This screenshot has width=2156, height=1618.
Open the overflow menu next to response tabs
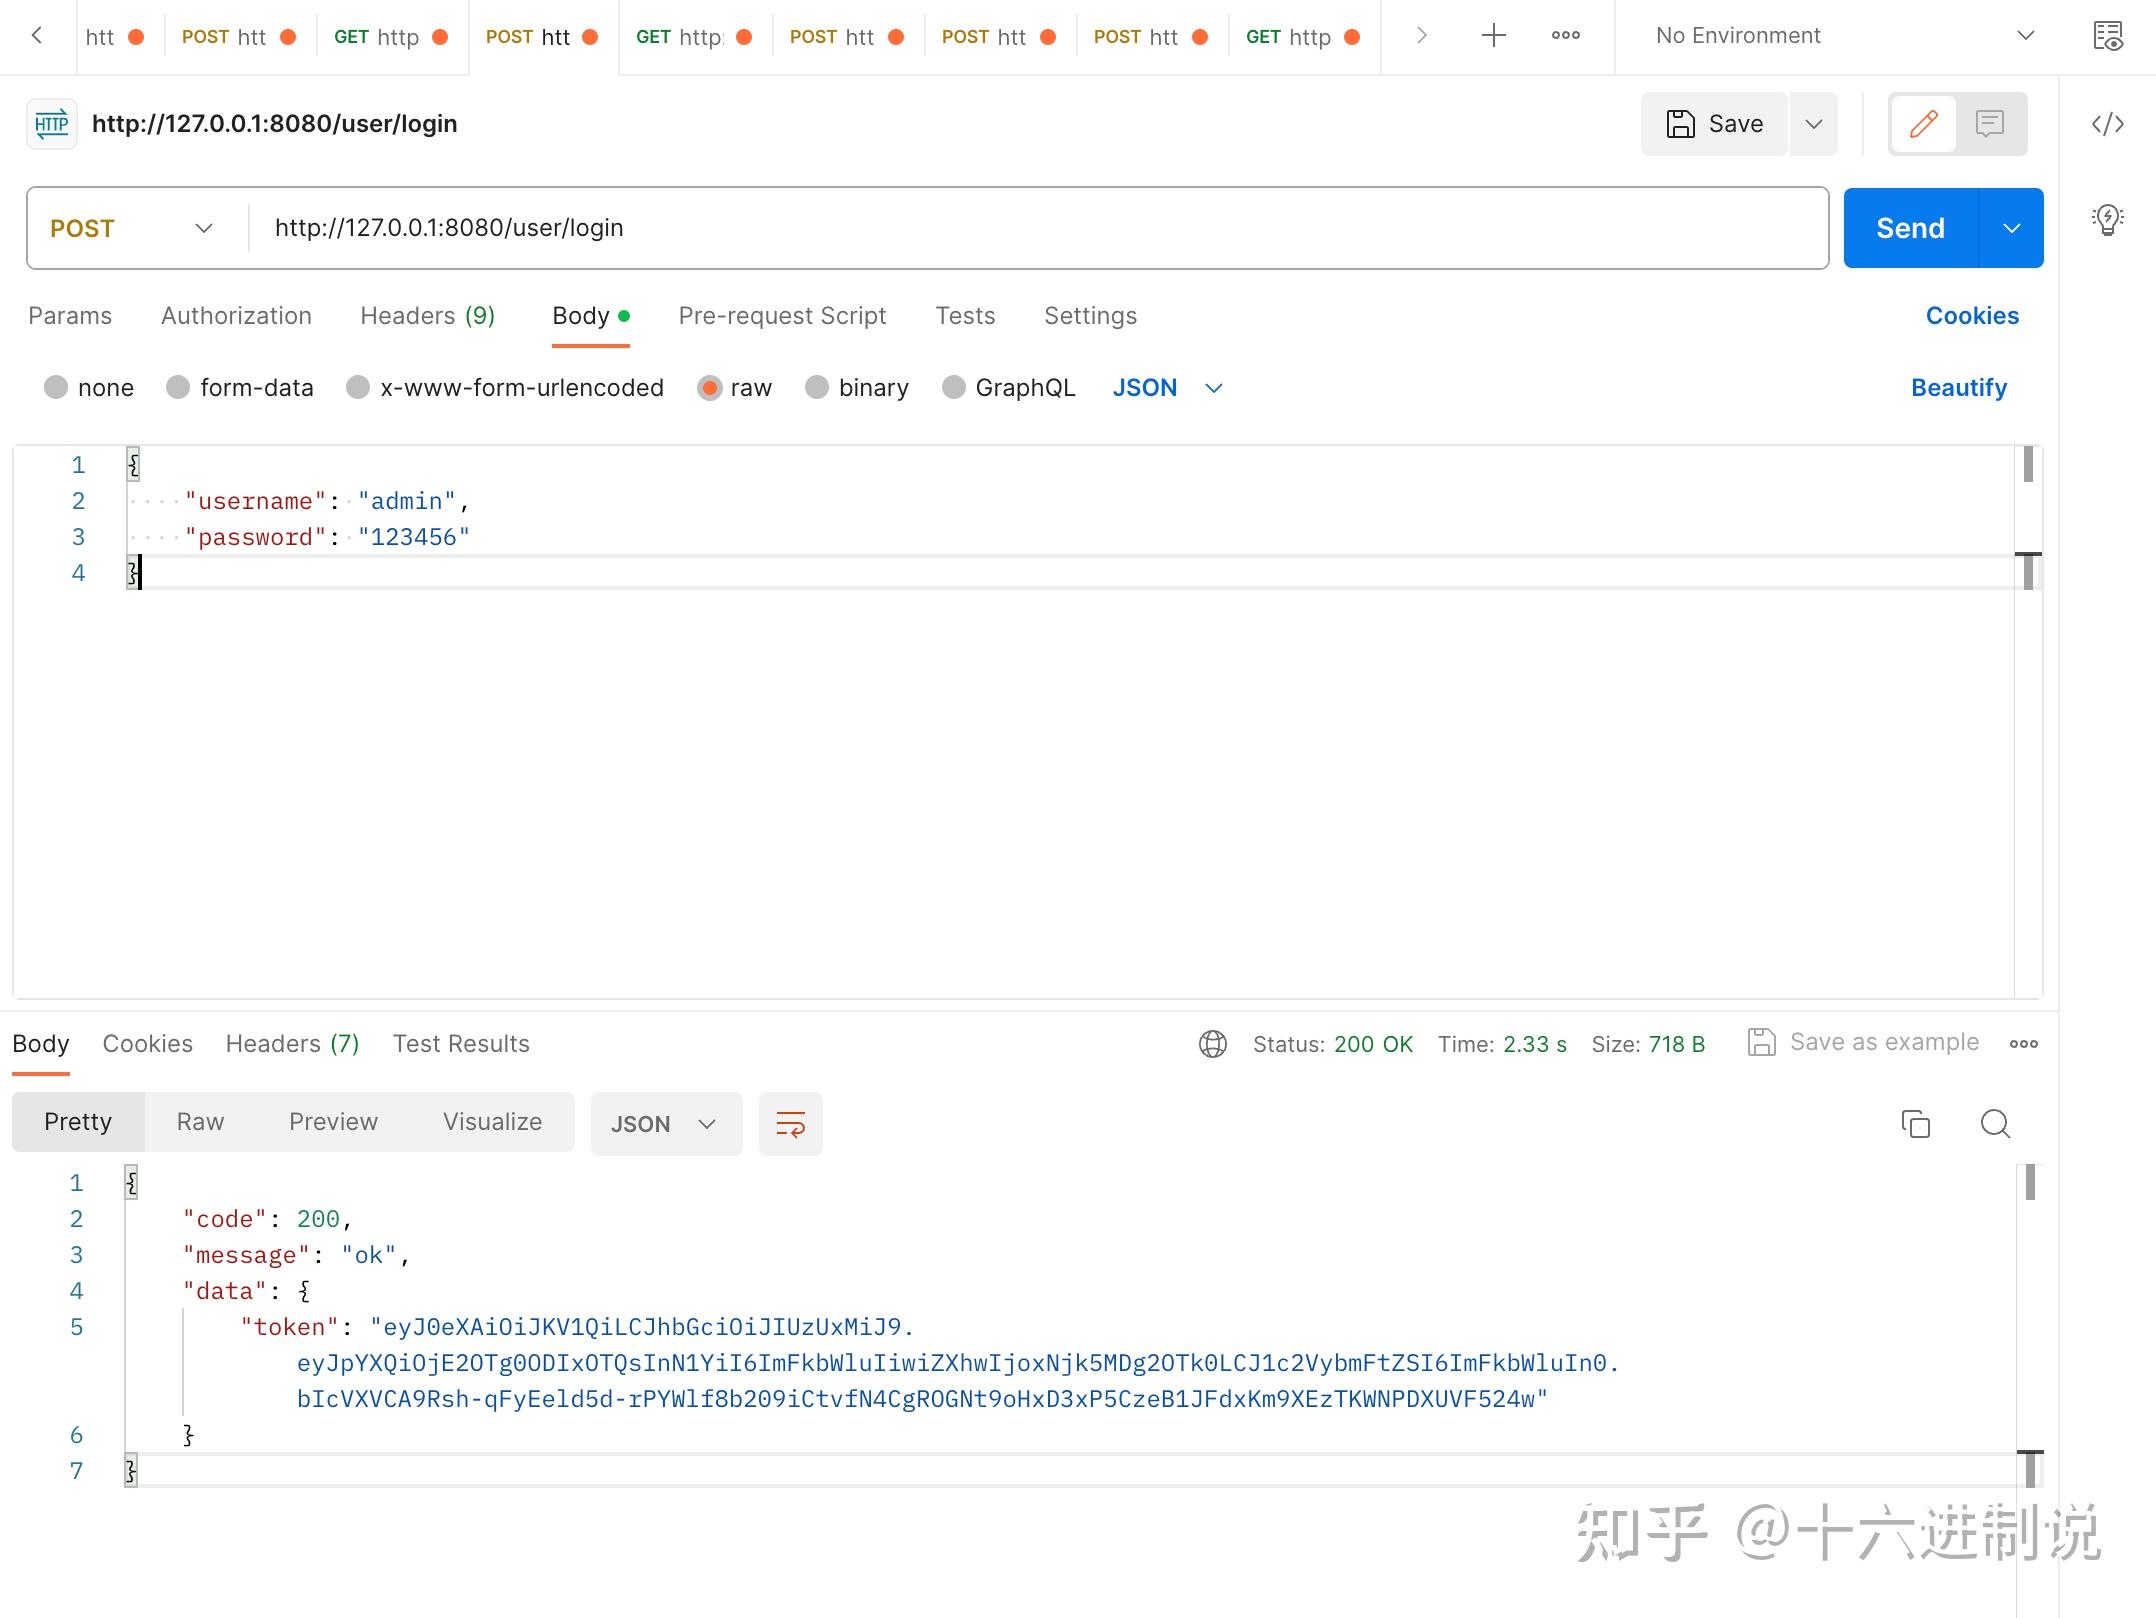click(x=2023, y=1043)
